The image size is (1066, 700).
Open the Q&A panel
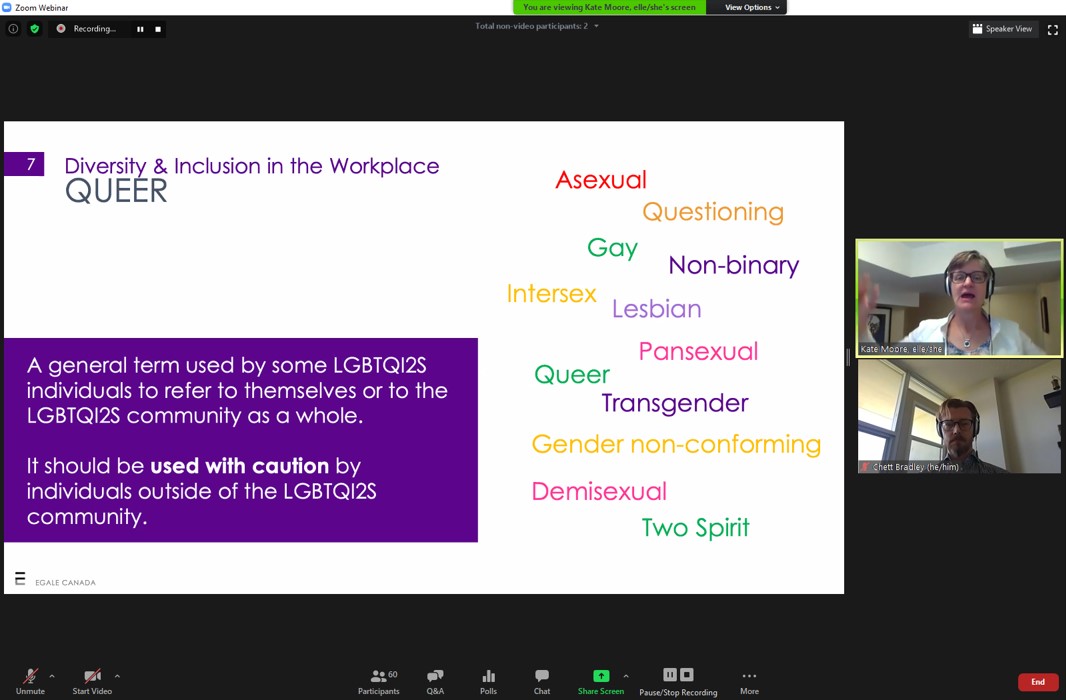click(435, 682)
